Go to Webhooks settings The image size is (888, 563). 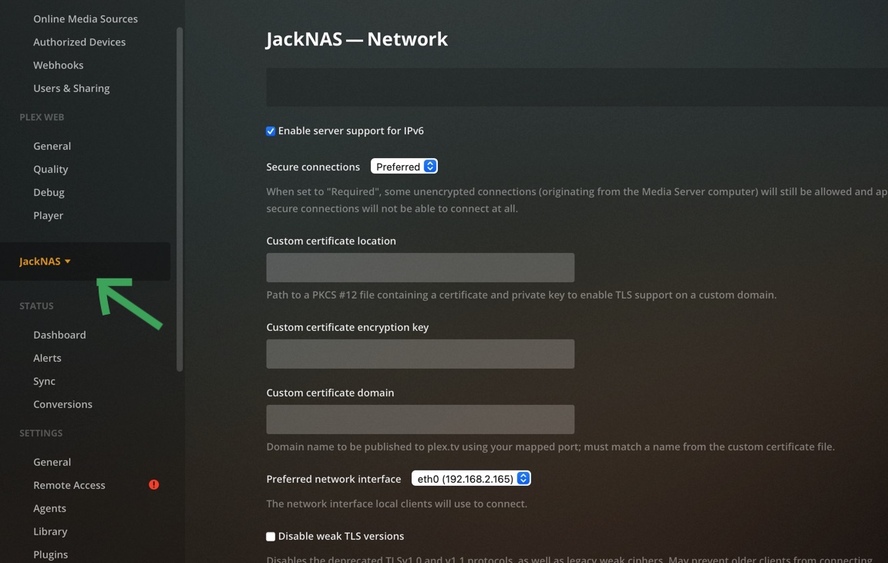pos(58,65)
